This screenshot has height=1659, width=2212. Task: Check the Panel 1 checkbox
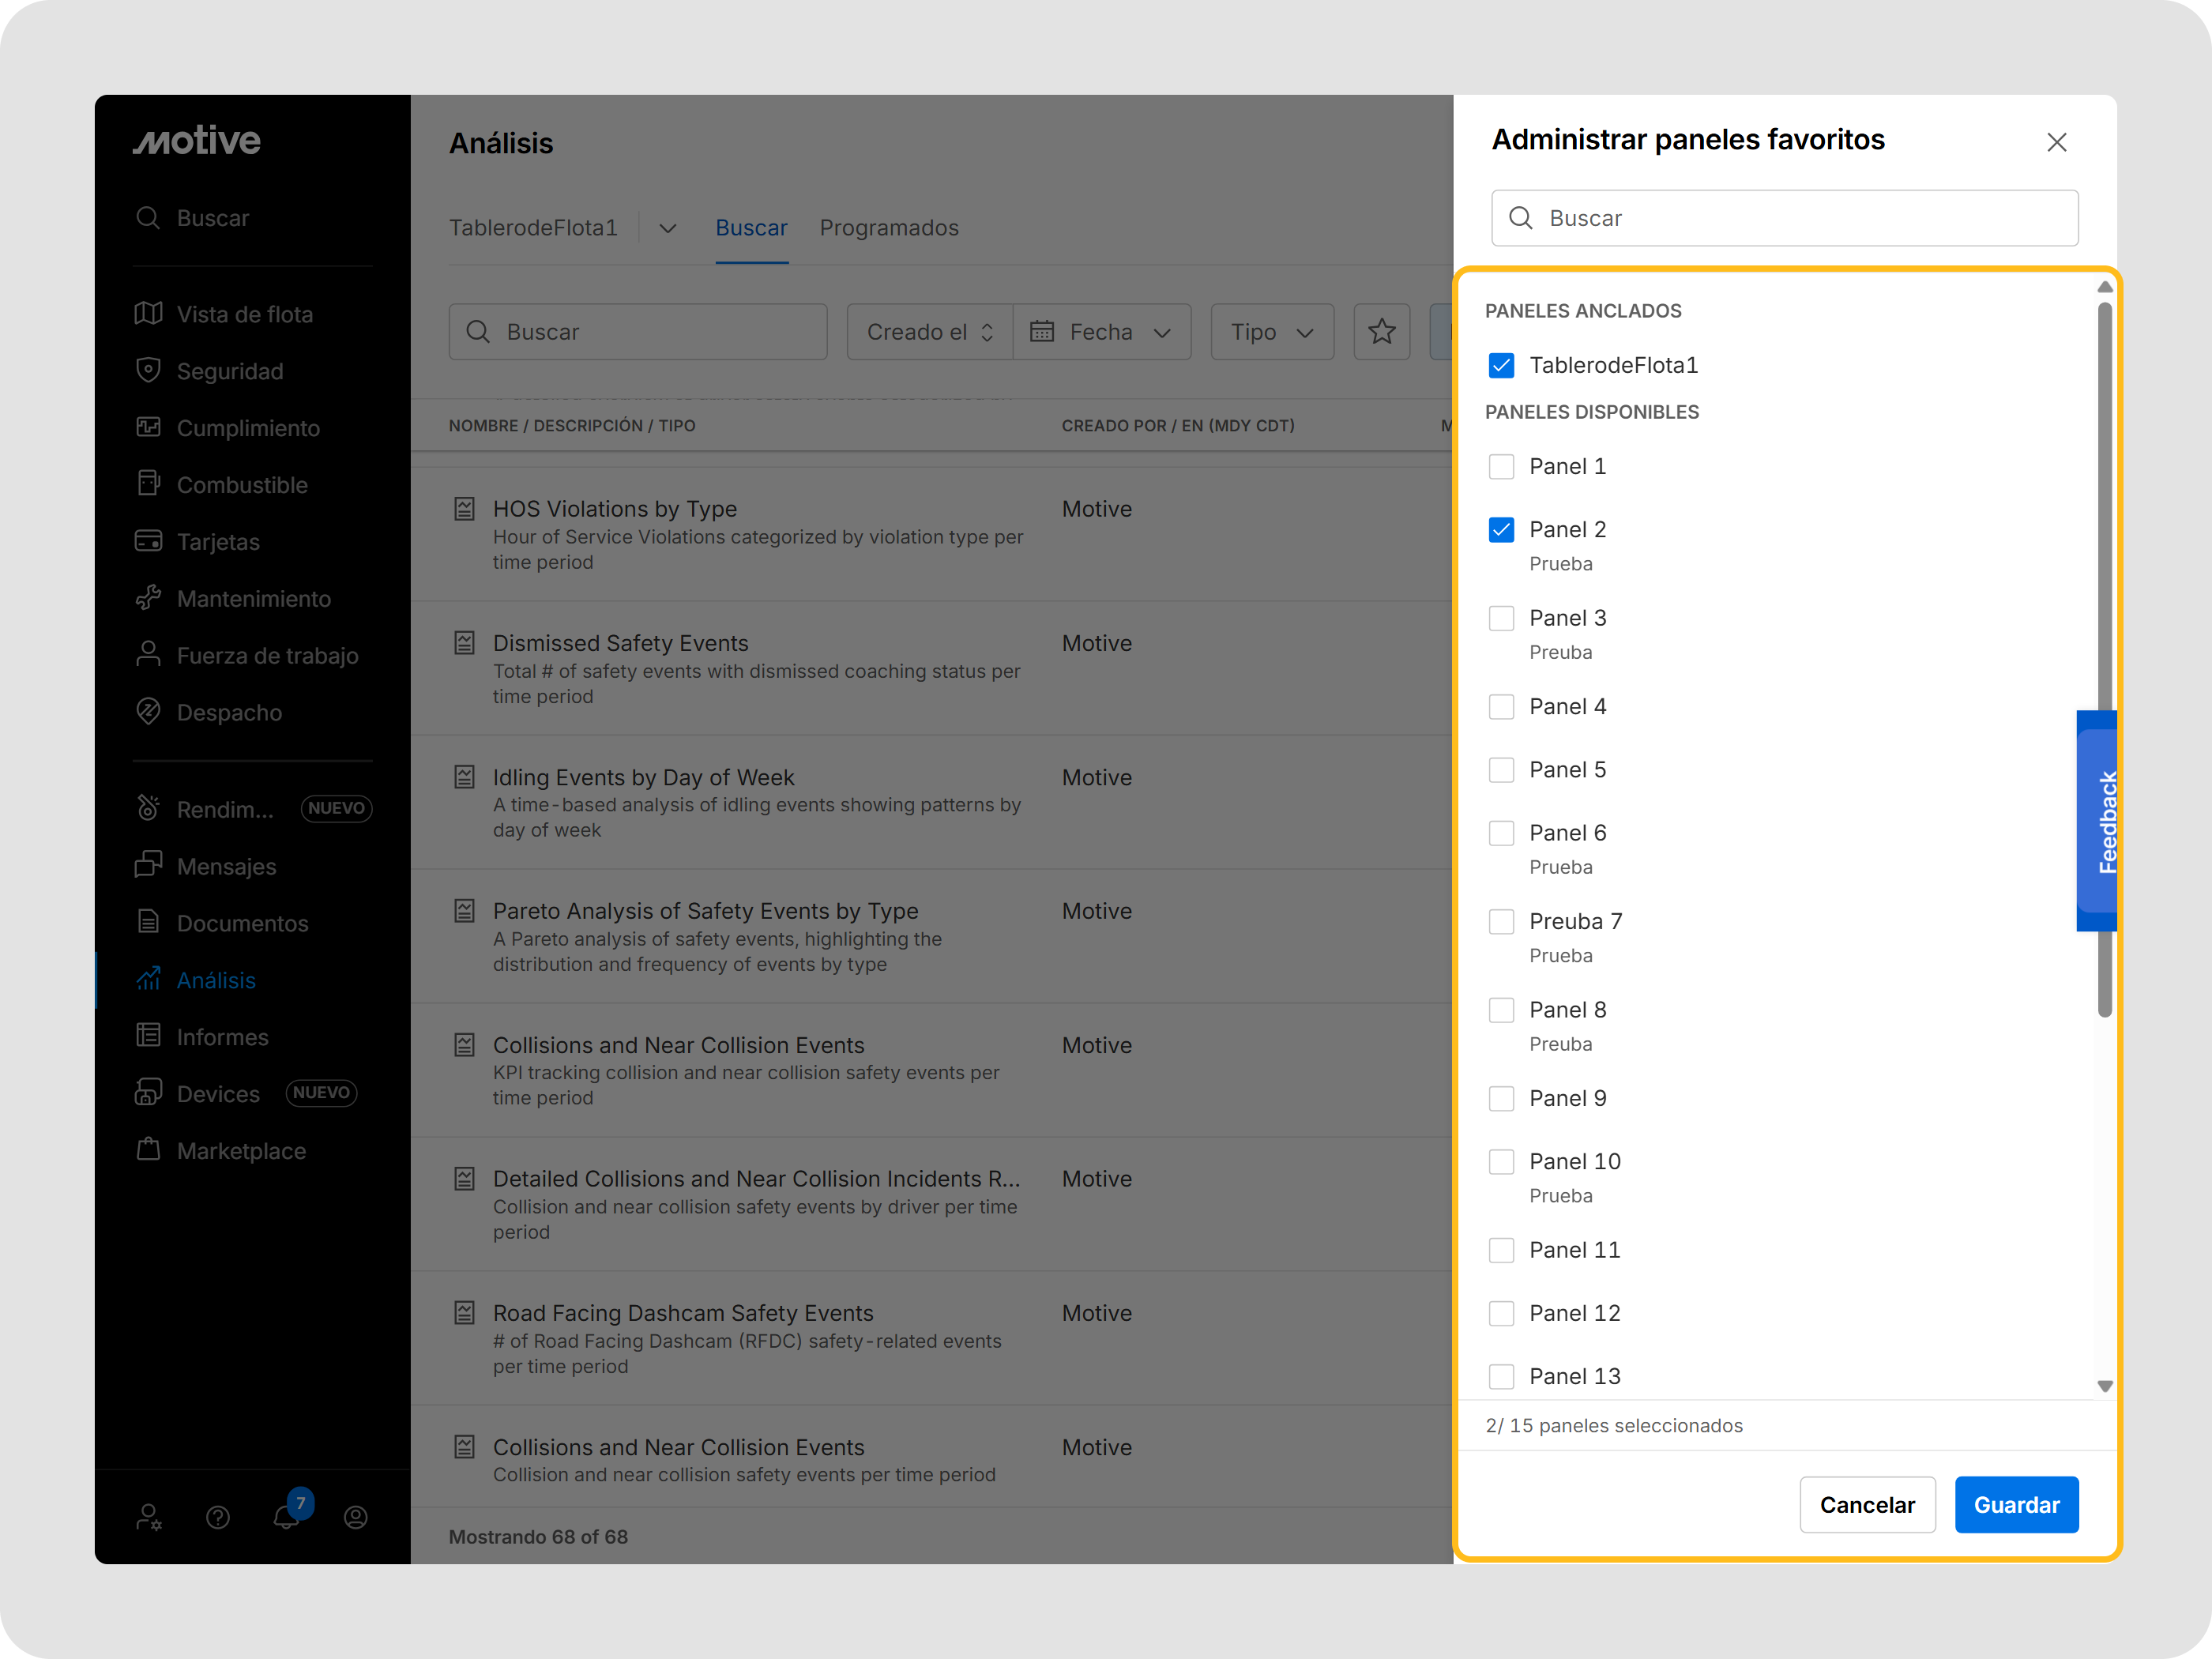pyautogui.click(x=1501, y=466)
